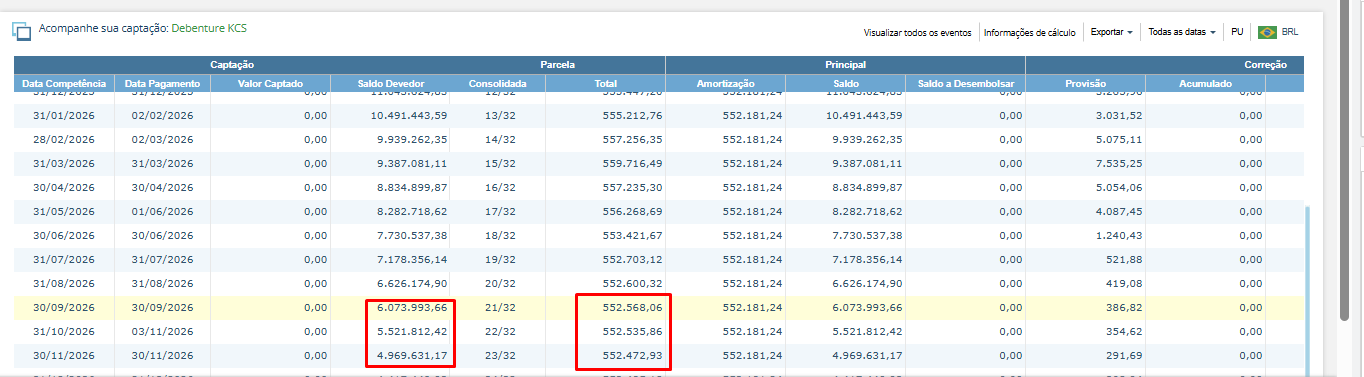Click the Saldo Devedor column header
The width and height of the screenshot is (1364, 377).
[x=390, y=83]
